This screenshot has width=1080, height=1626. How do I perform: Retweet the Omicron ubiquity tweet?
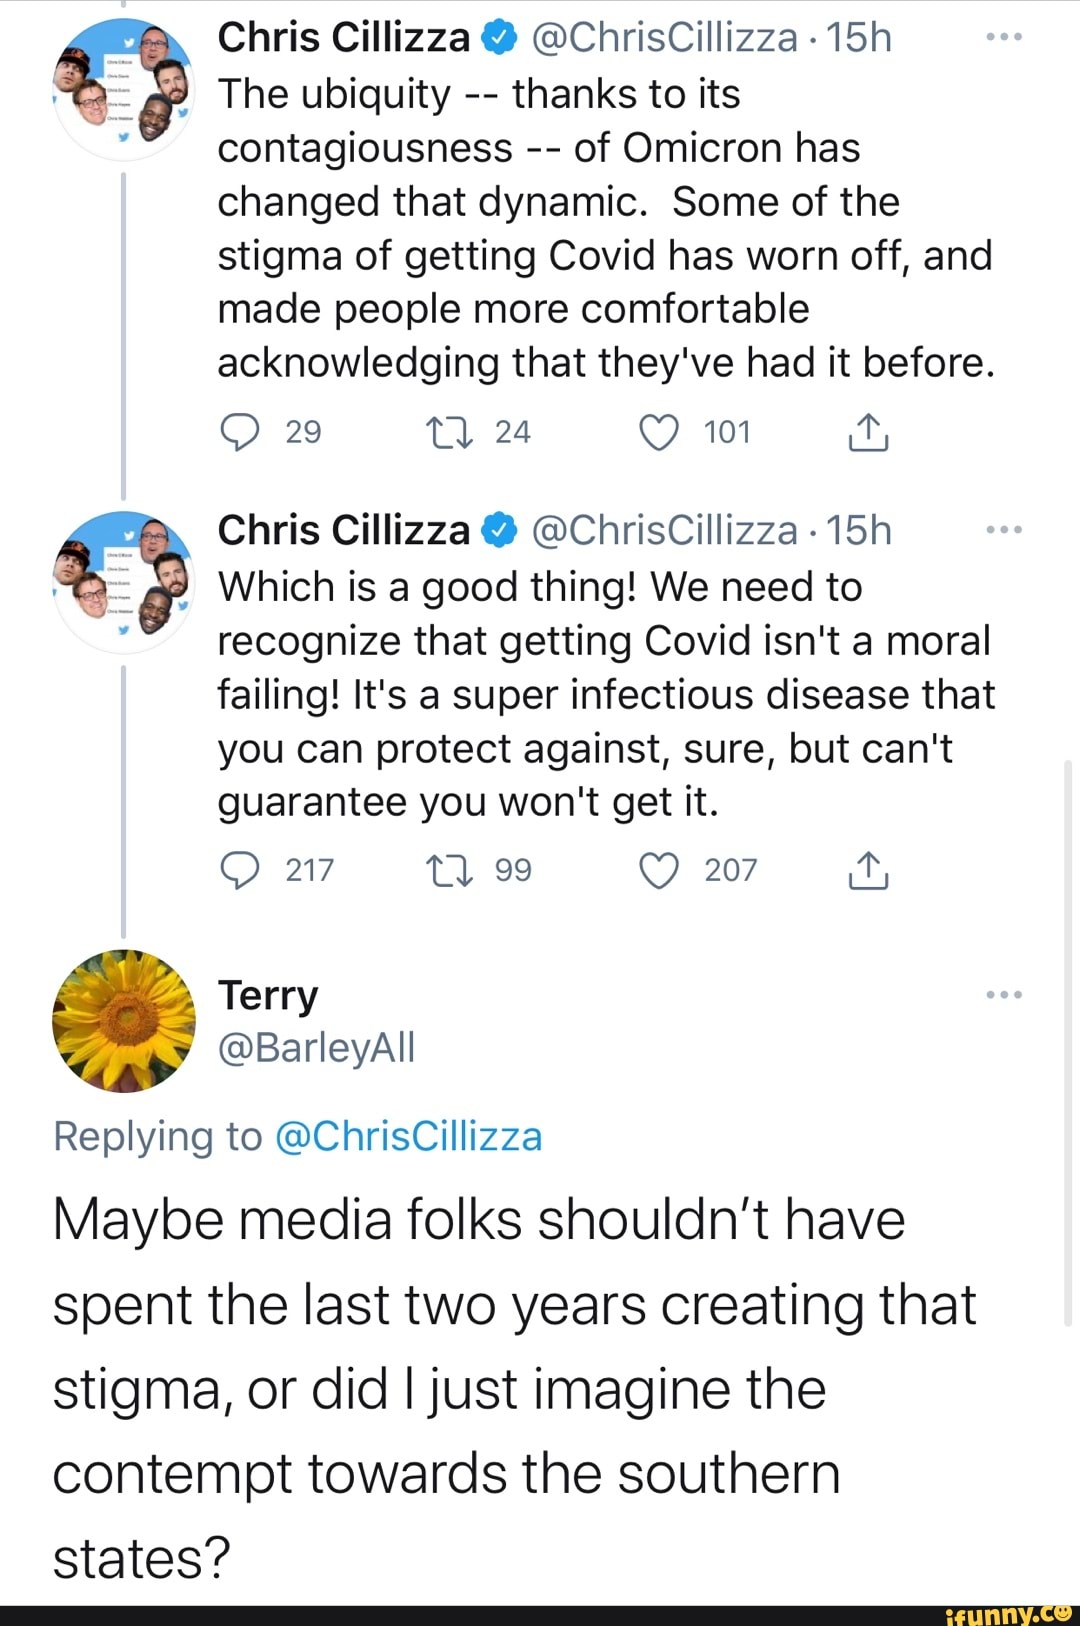(x=441, y=433)
